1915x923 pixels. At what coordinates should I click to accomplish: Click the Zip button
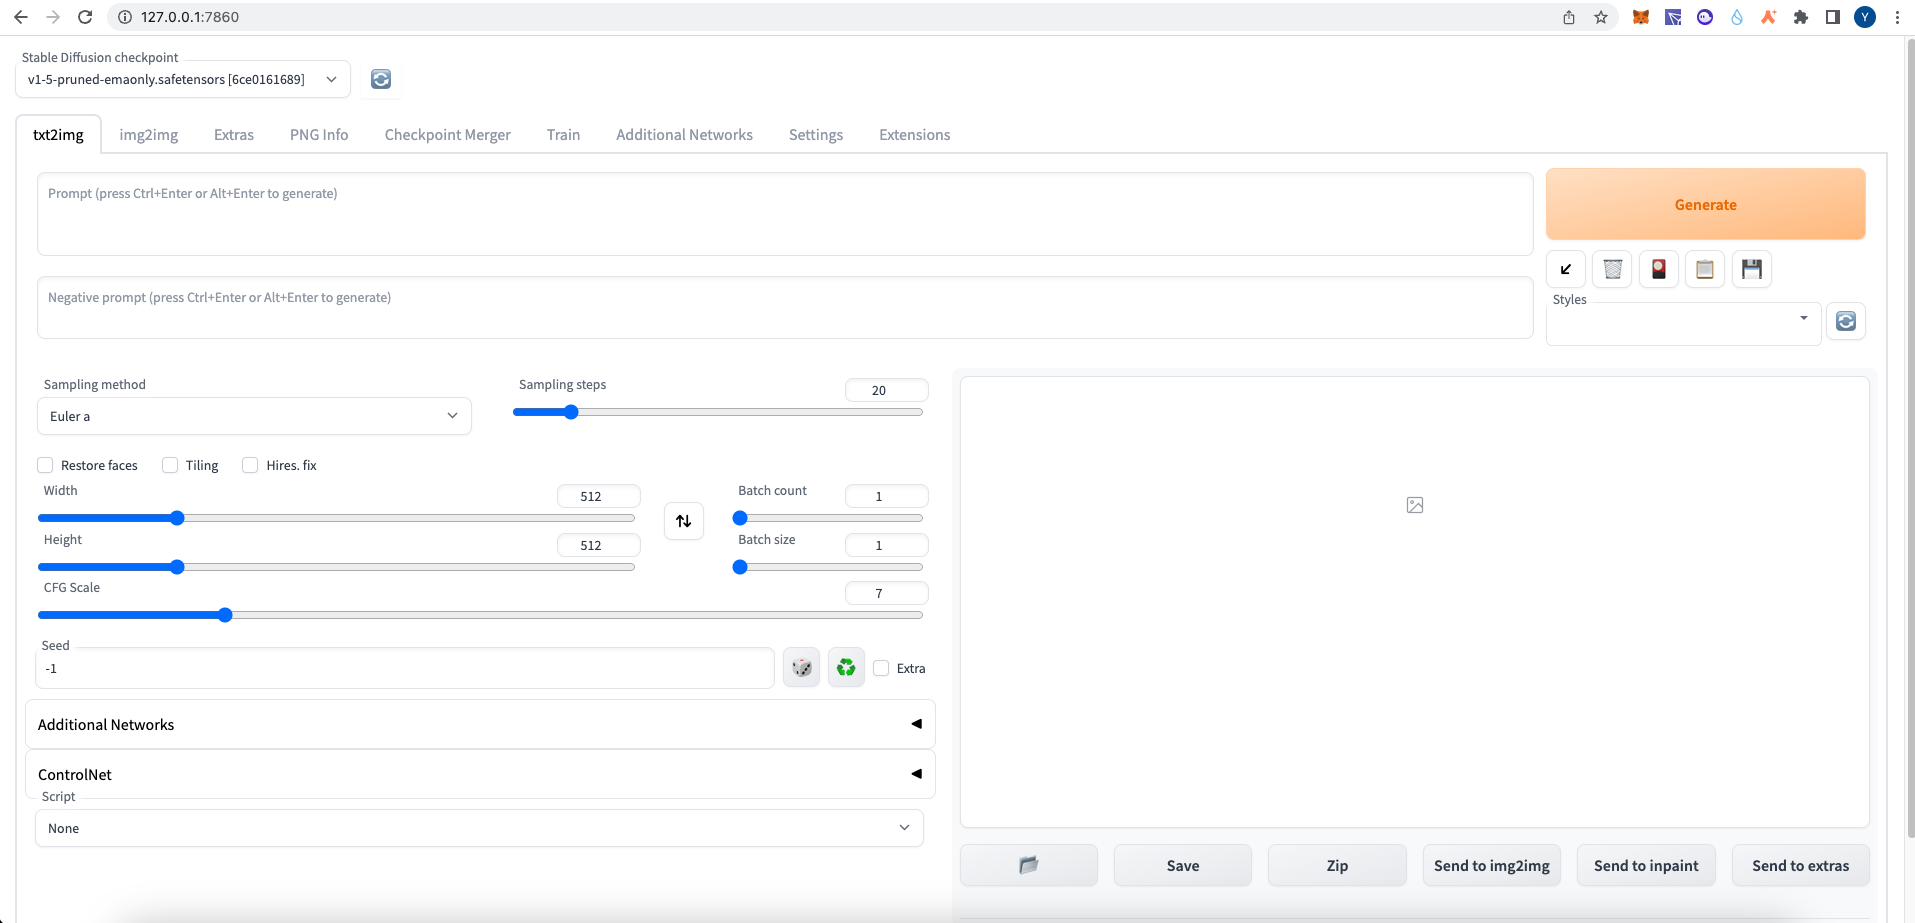click(1337, 865)
